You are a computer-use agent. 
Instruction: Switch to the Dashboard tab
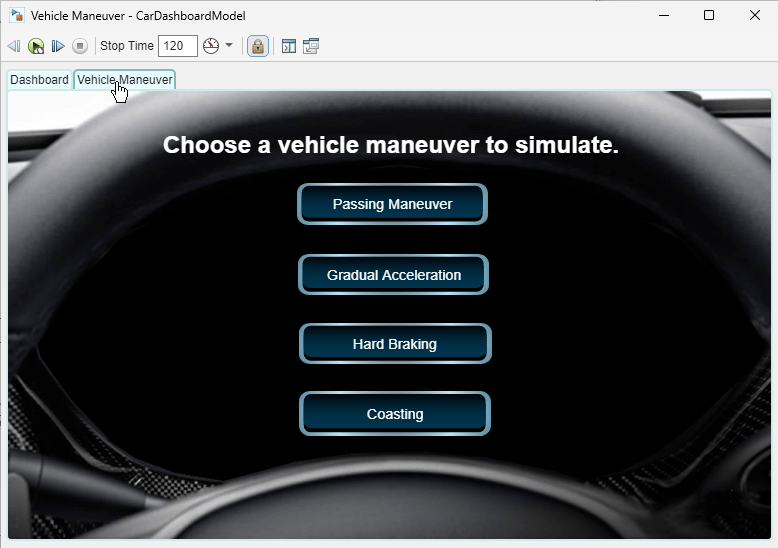point(39,80)
